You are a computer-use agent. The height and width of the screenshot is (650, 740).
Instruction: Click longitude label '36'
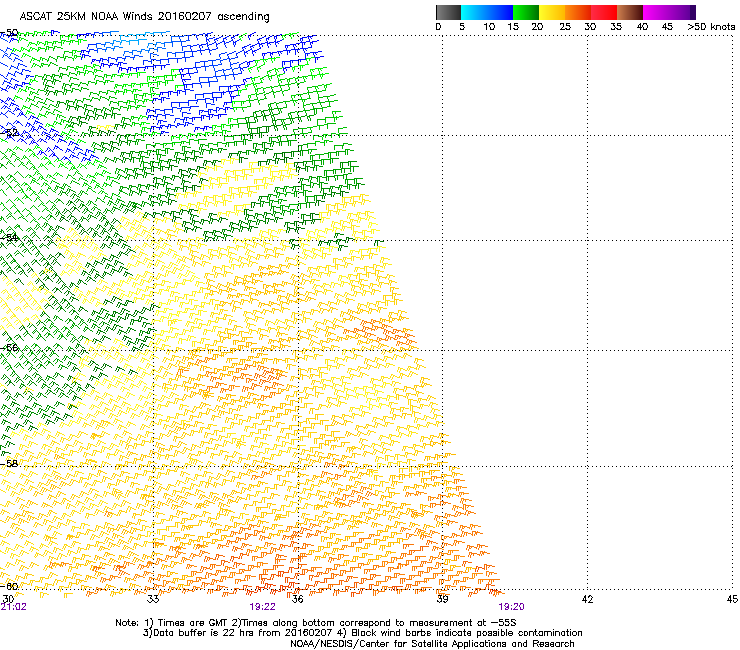click(x=297, y=599)
